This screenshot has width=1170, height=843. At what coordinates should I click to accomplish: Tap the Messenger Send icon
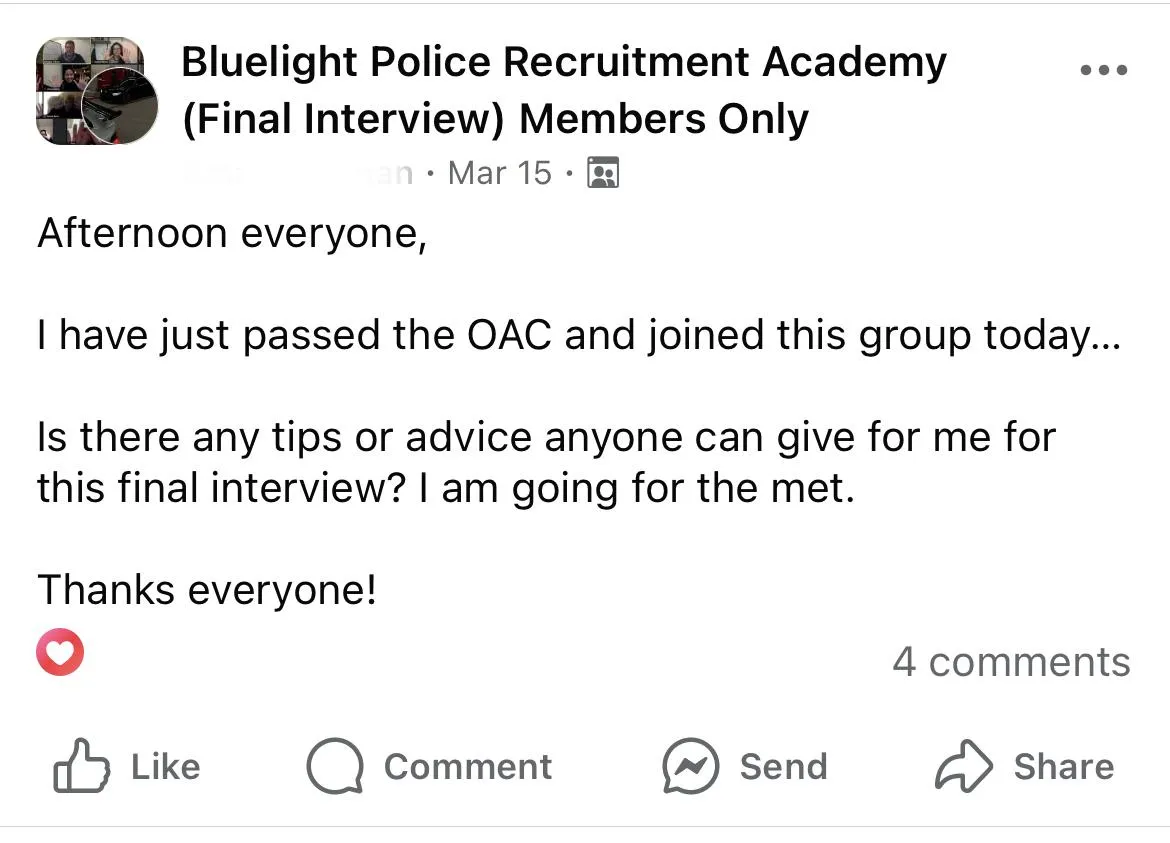[x=691, y=765]
